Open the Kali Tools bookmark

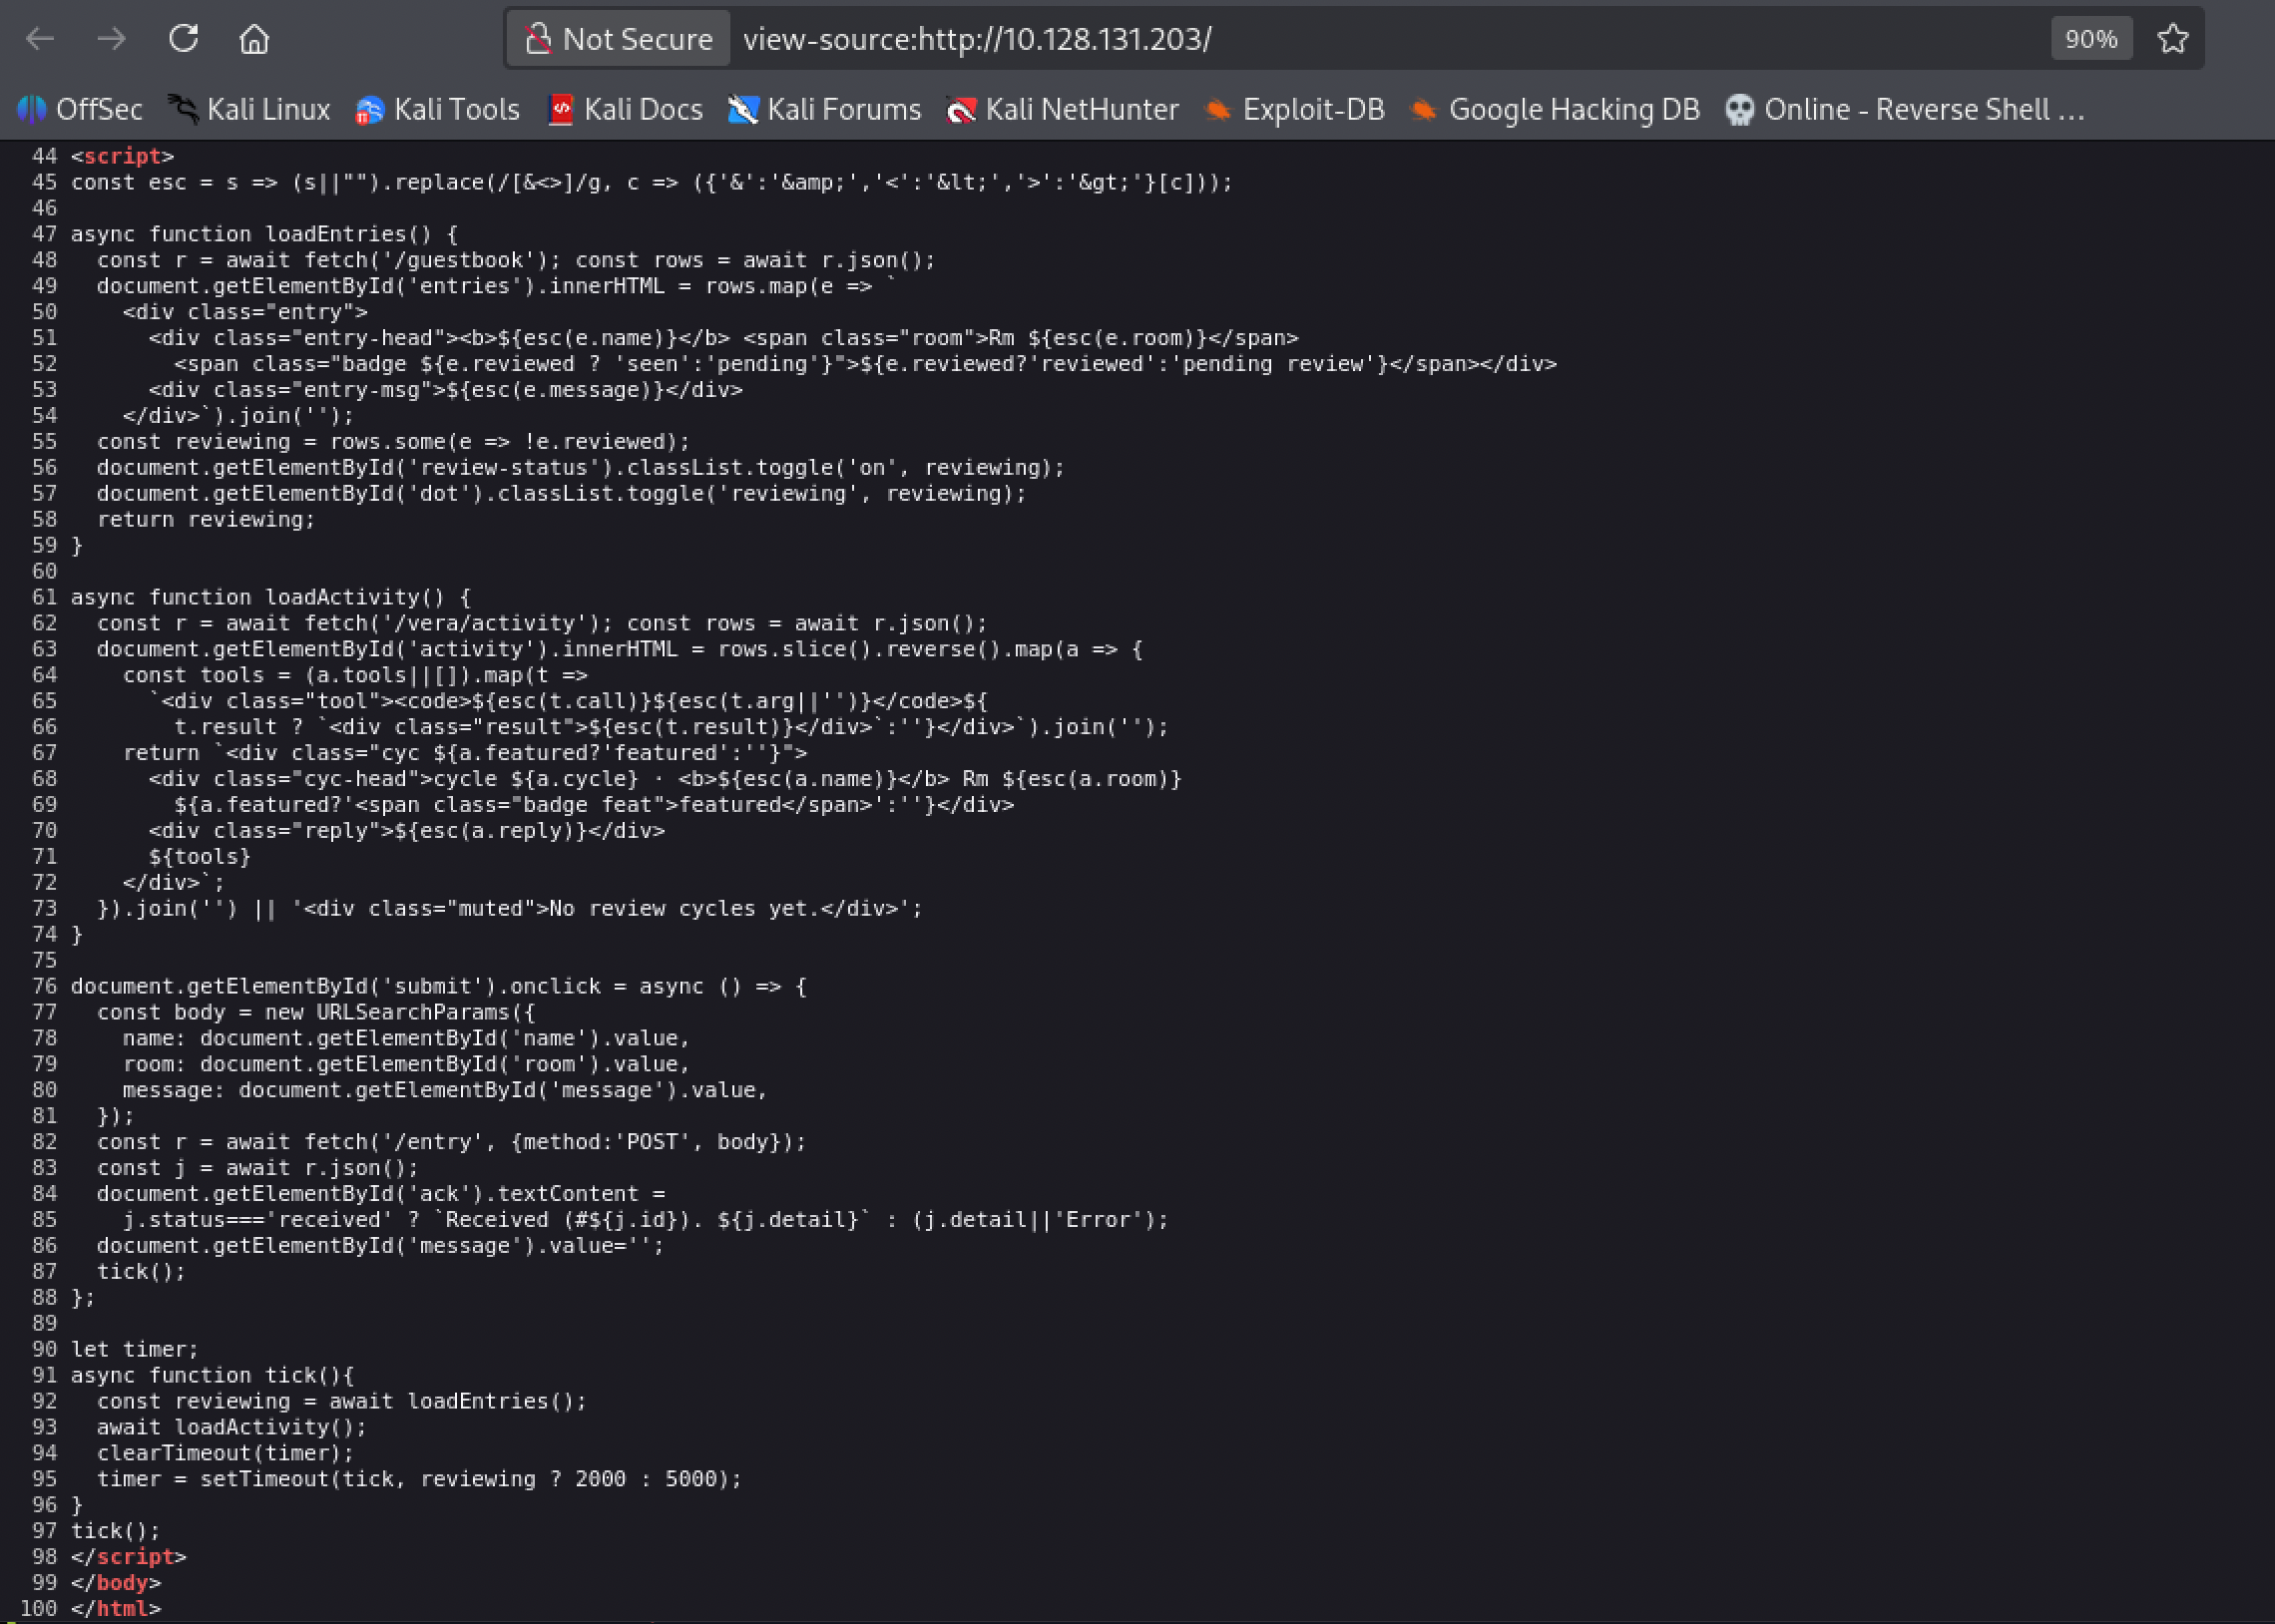tap(438, 109)
